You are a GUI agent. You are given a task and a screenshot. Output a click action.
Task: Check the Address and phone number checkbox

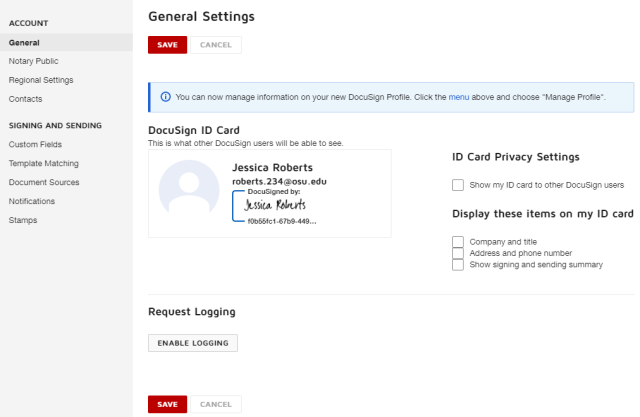(458, 253)
